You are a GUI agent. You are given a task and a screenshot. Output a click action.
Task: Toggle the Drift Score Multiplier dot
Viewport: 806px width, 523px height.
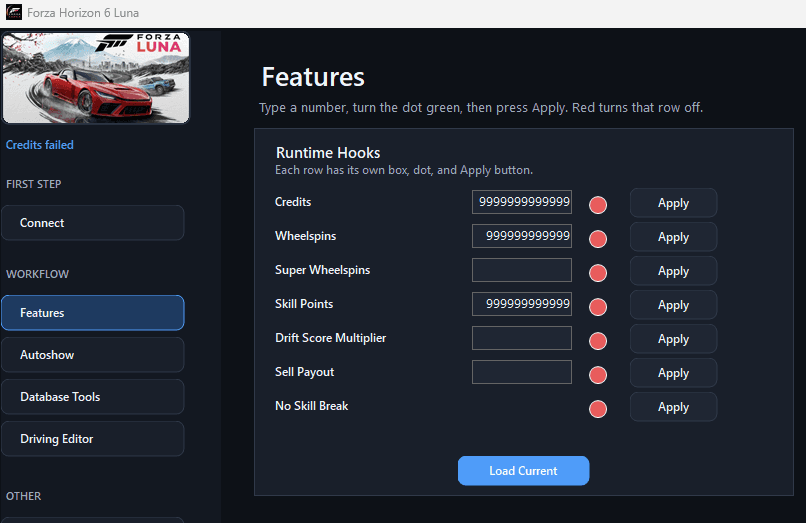[x=598, y=340]
